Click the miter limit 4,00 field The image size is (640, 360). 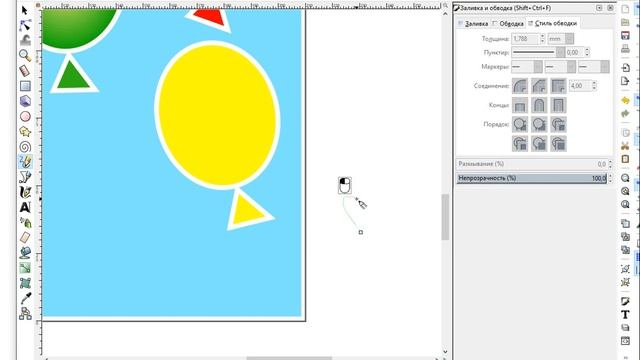click(580, 86)
